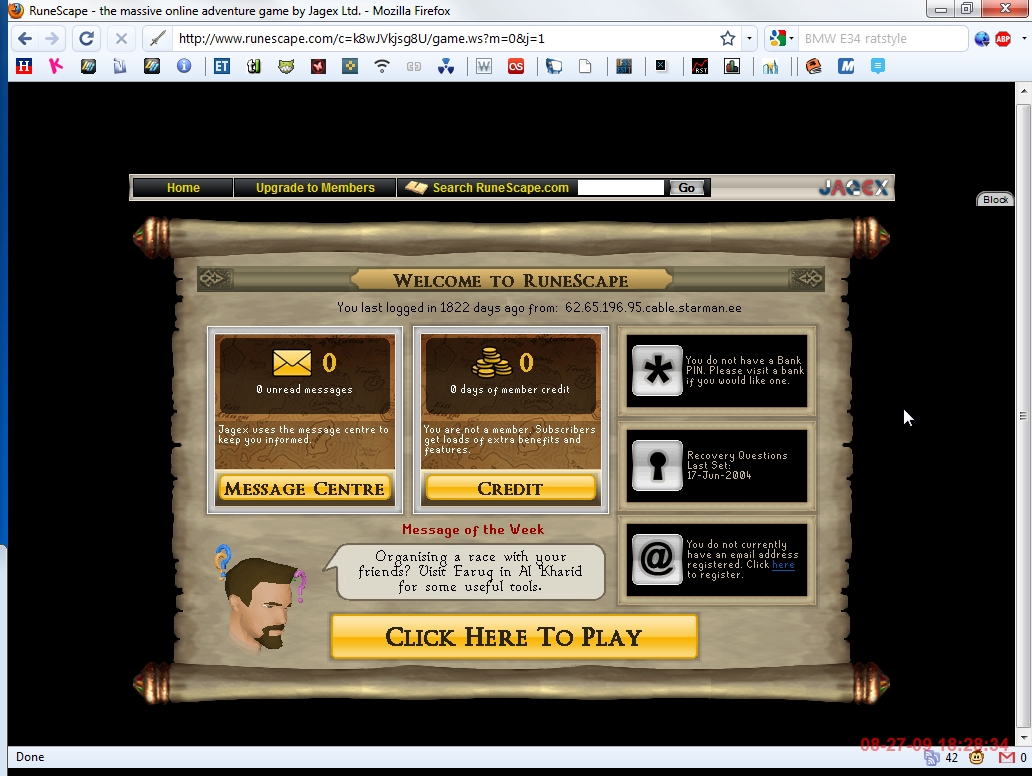Click the URL address bar

click(x=444, y=39)
